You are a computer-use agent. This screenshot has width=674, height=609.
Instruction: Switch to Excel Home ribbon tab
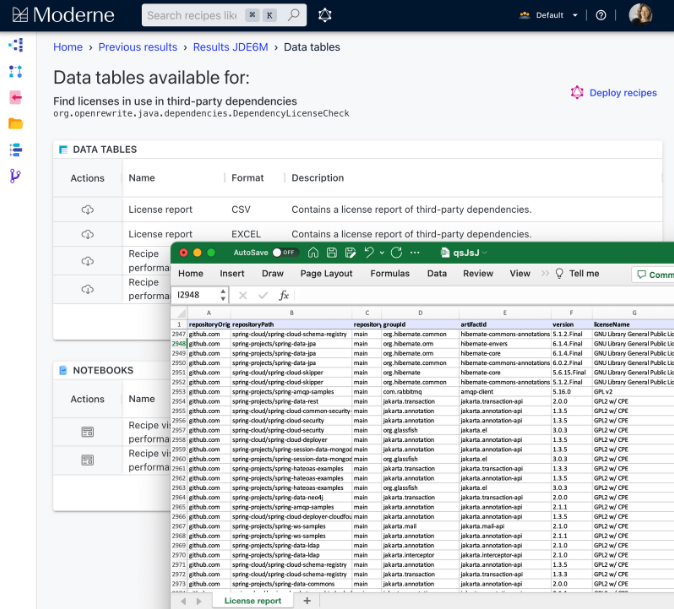(x=190, y=274)
